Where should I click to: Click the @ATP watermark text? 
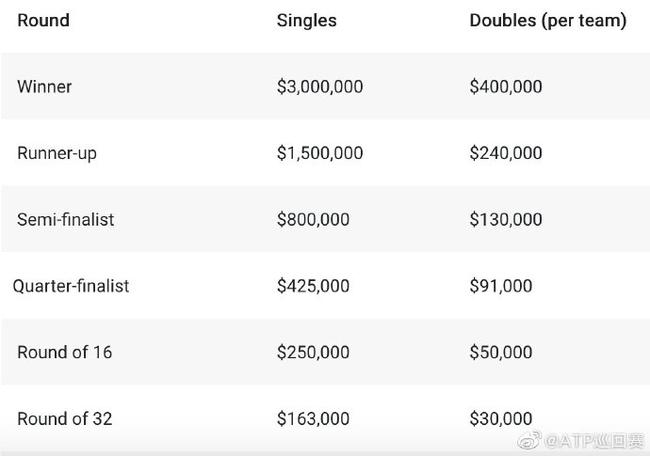[x=594, y=441]
